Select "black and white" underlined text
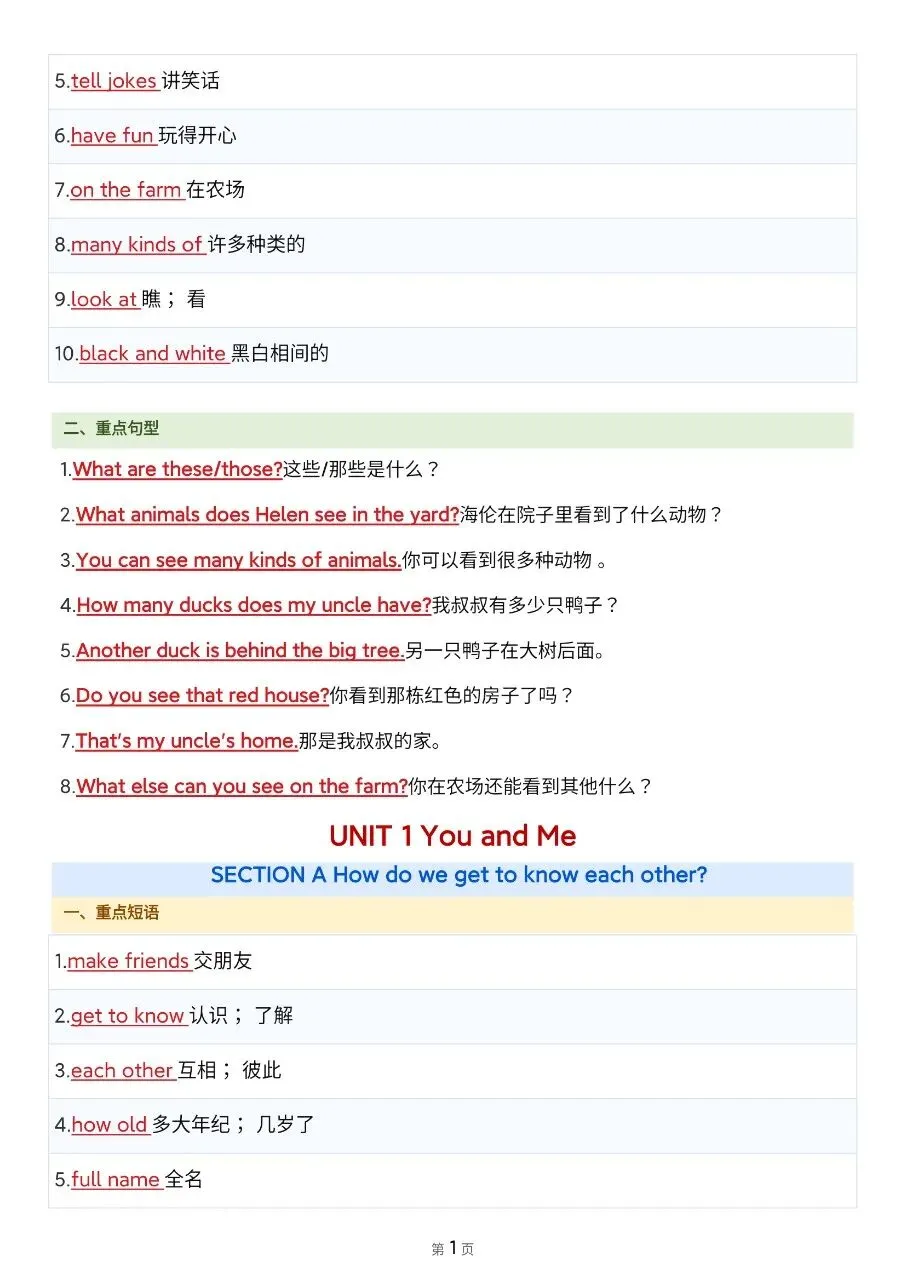905x1280 pixels. (x=153, y=353)
